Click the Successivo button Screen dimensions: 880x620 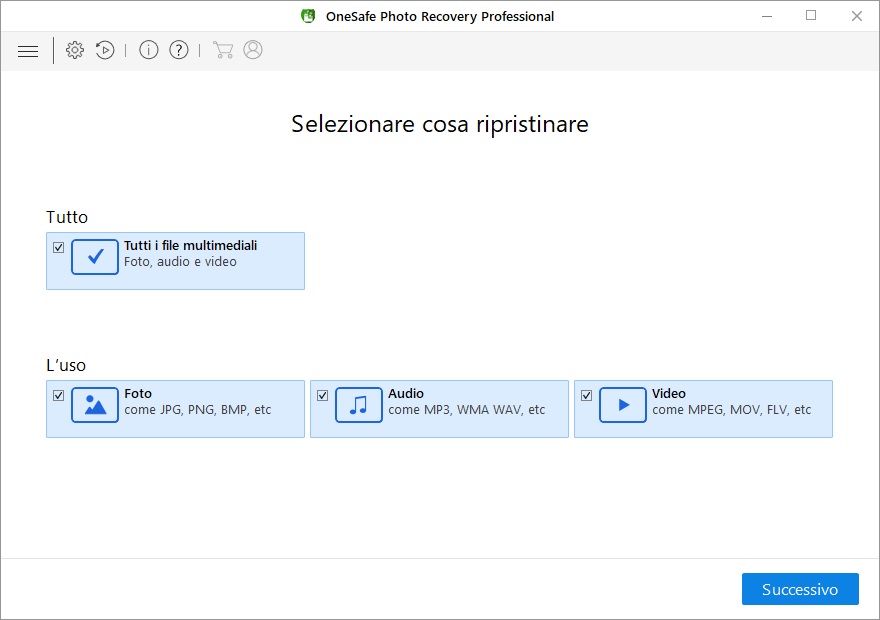pos(800,589)
